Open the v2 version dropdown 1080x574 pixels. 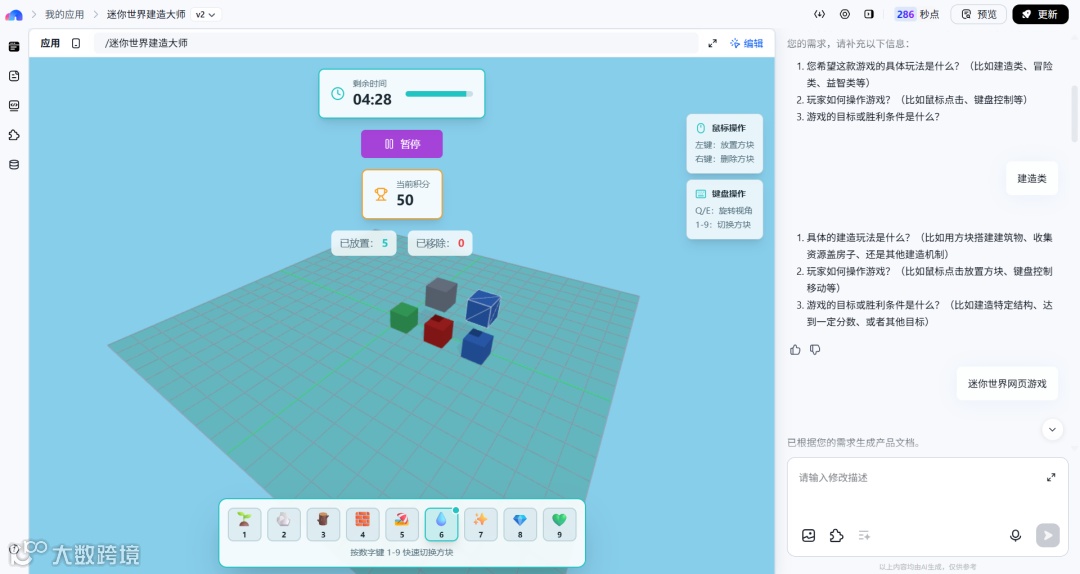[x=205, y=14]
